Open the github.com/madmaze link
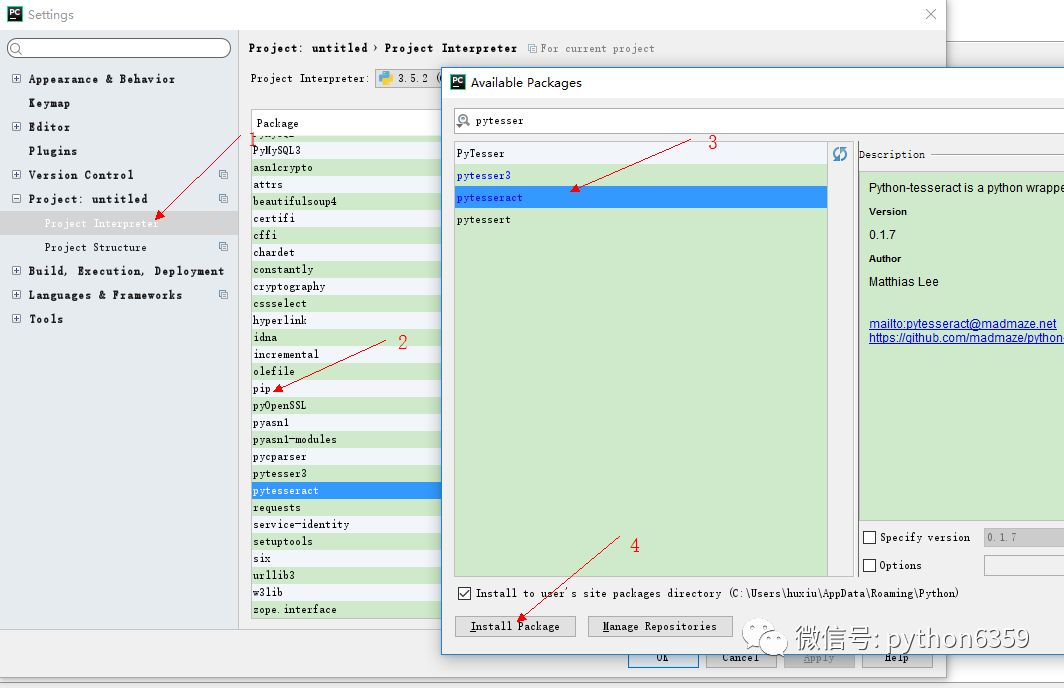The image size is (1064, 688). coord(966,337)
